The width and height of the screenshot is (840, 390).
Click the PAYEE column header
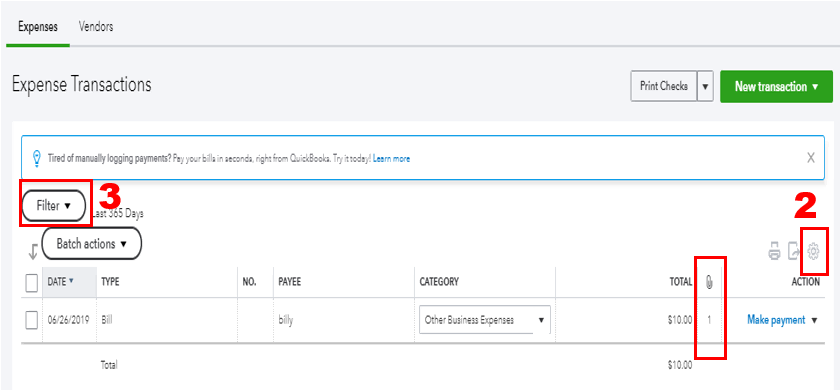pos(289,282)
